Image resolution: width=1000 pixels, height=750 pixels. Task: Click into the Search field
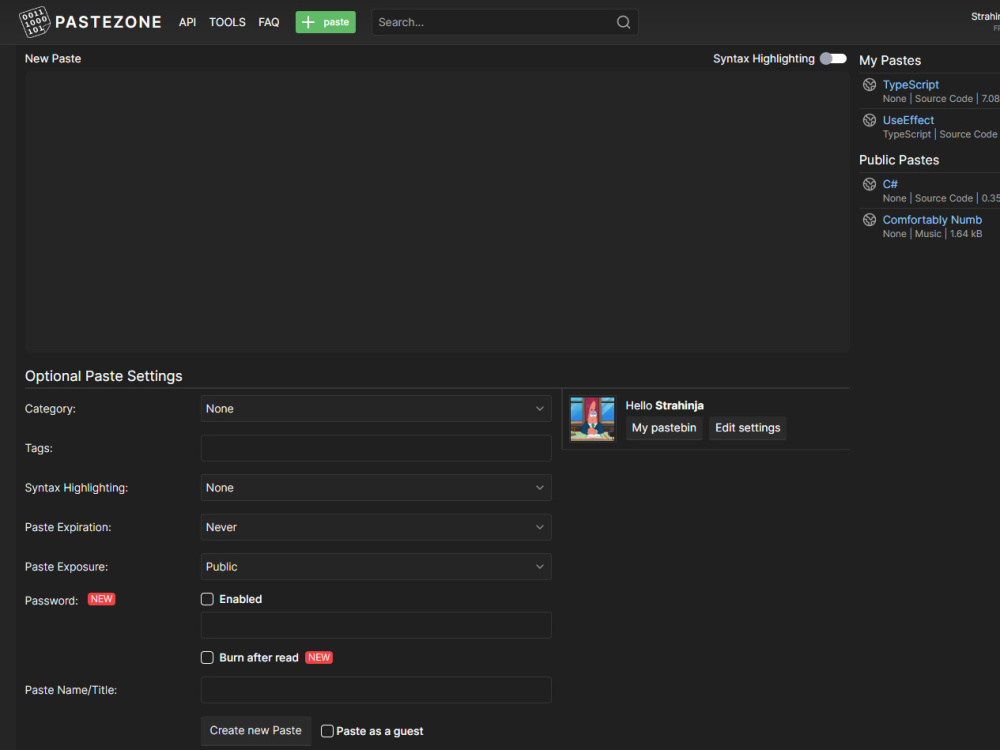504,22
